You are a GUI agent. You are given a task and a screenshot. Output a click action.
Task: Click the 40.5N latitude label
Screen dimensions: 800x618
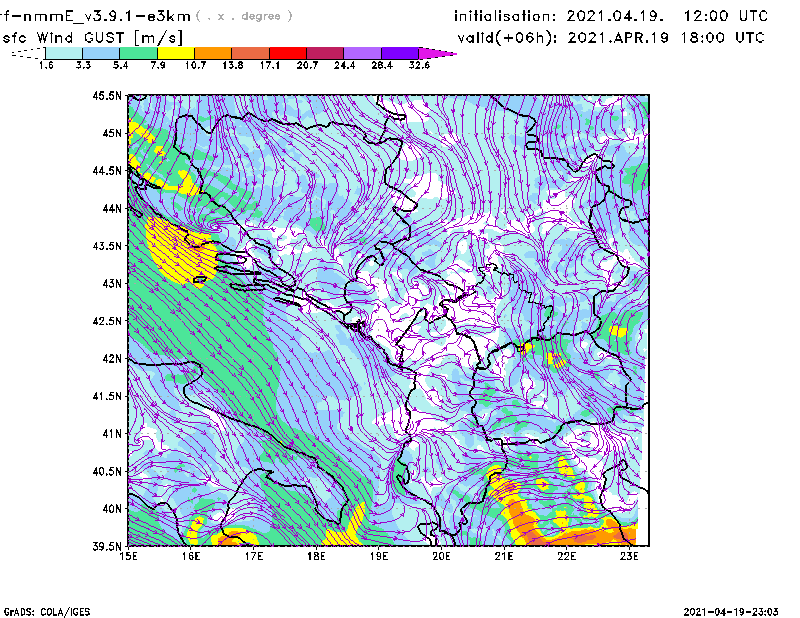[x=107, y=471]
